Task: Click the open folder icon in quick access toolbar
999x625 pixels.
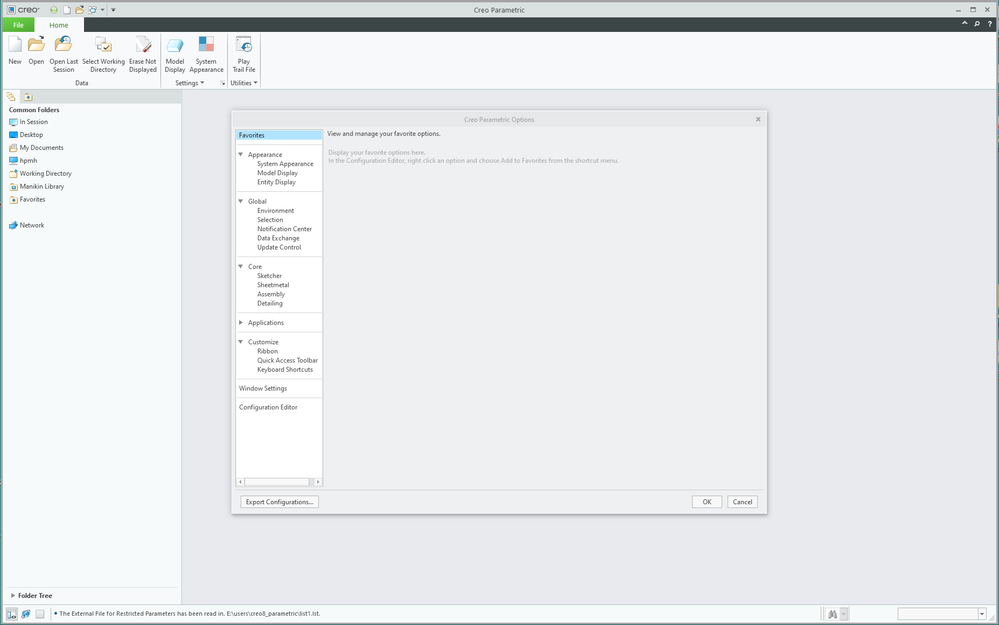Action: tap(79, 10)
